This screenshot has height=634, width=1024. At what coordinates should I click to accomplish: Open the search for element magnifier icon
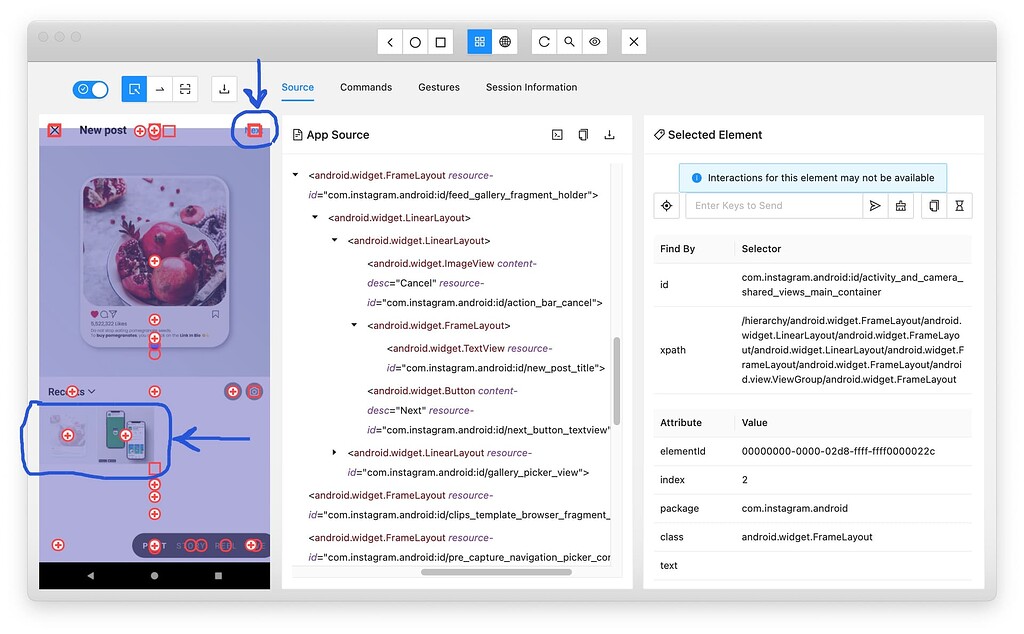[569, 41]
